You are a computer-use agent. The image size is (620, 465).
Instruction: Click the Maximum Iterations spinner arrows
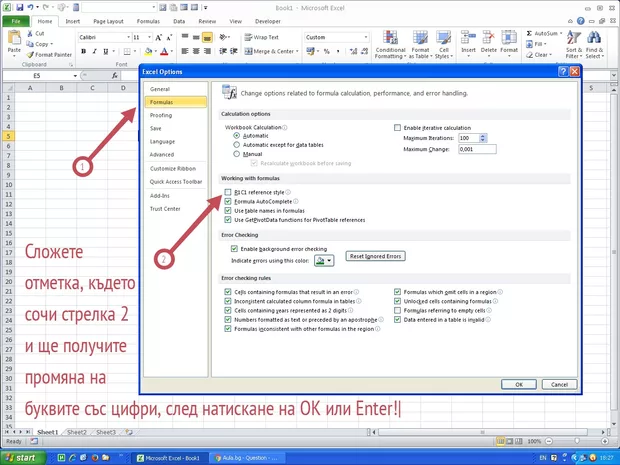click(482, 138)
